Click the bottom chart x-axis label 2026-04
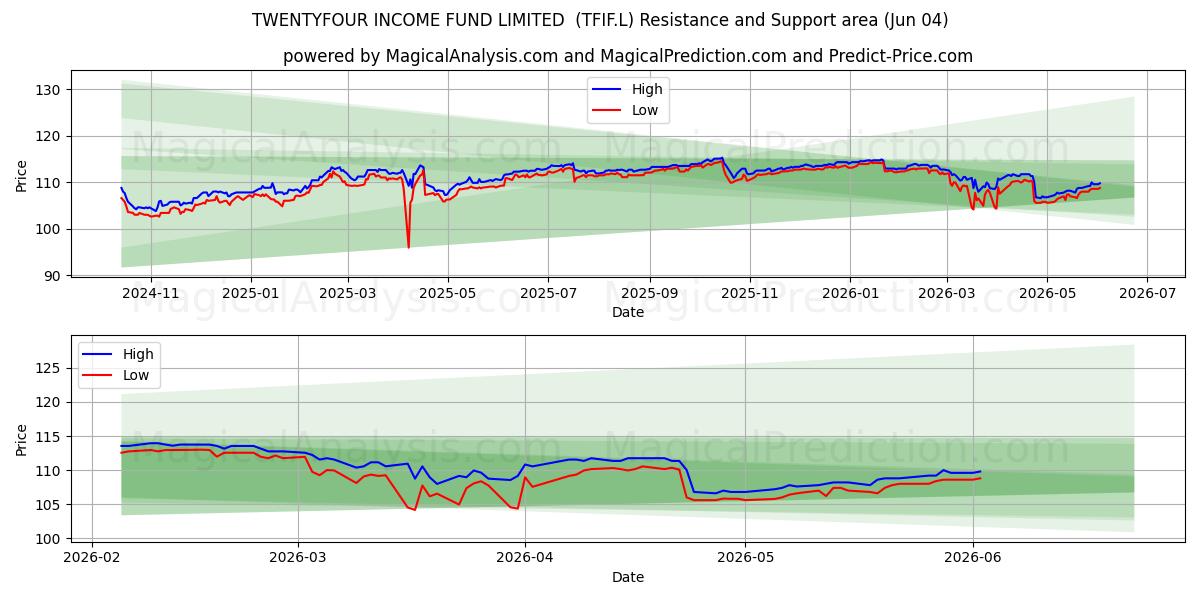The height and width of the screenshot is (600, 1200). pyautogui.click(x=525, y=558)
